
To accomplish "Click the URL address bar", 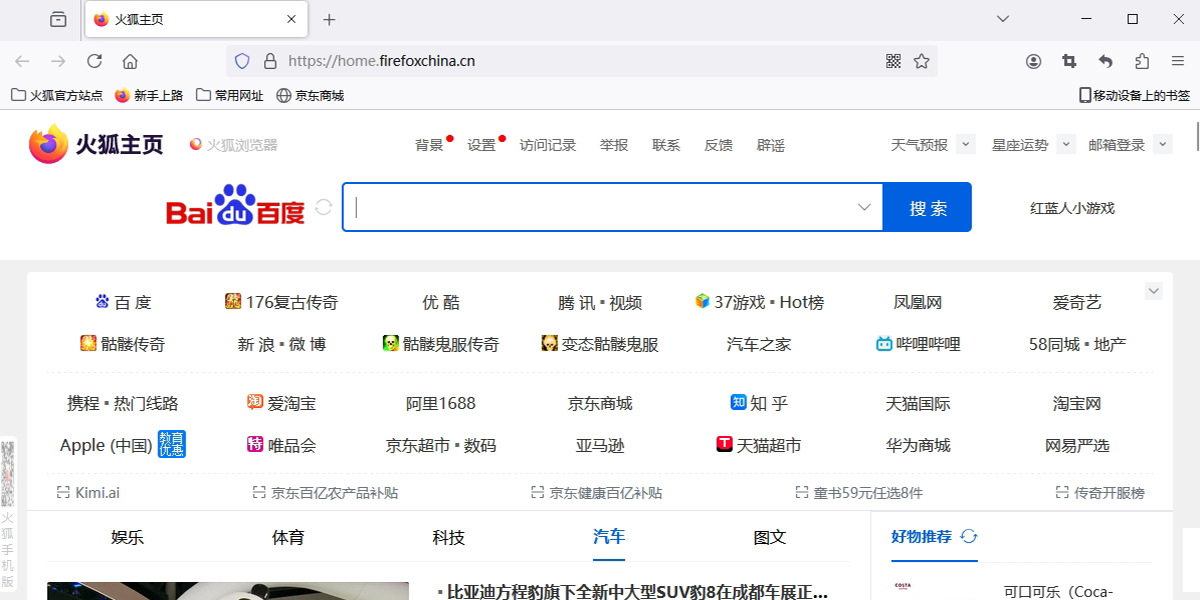I will pos(580,61).
